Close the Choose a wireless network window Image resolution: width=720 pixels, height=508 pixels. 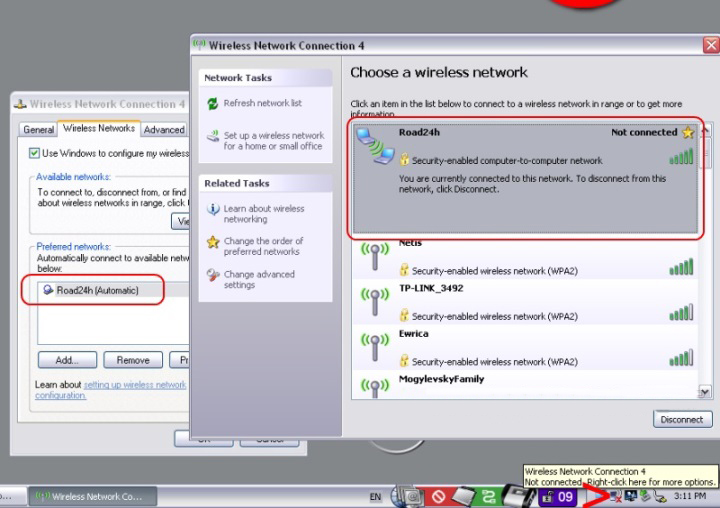(x=711, y=45)
